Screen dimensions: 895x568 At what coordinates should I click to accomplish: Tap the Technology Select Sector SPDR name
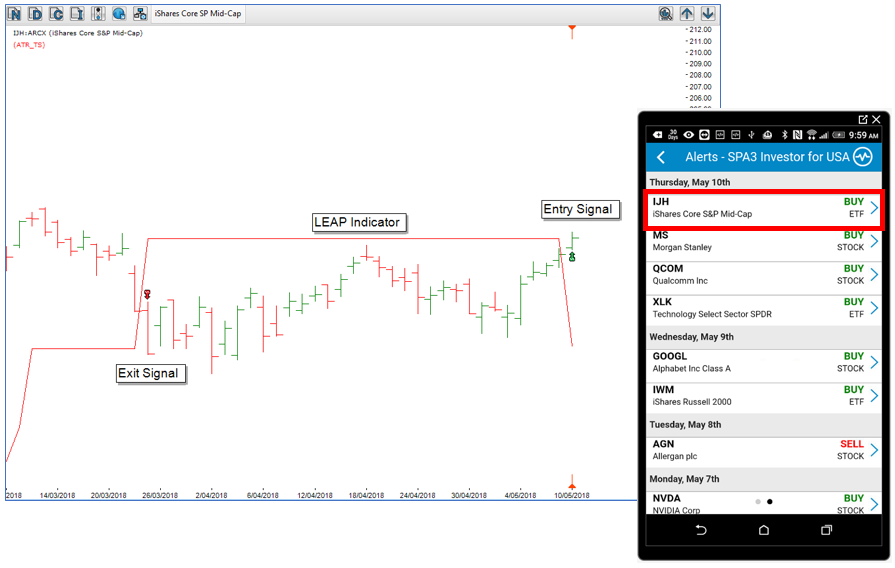tap(712, 314)
